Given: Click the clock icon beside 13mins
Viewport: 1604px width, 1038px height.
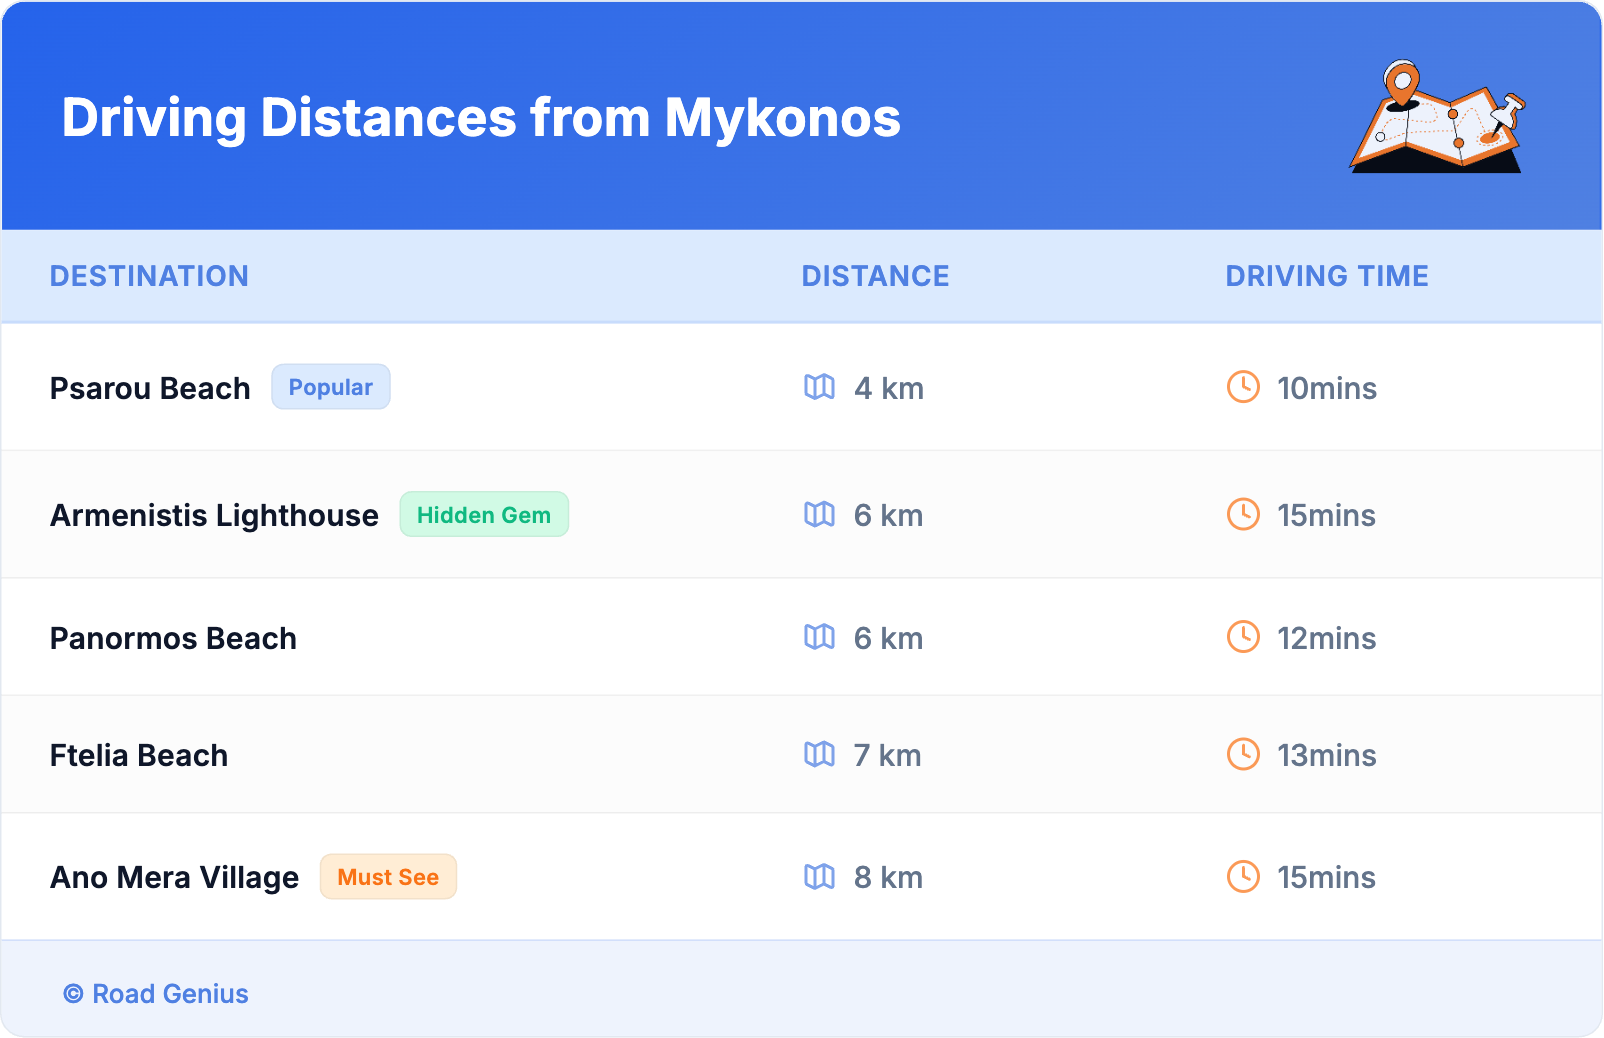Looking at the screenshot, I should [1243, 754].
